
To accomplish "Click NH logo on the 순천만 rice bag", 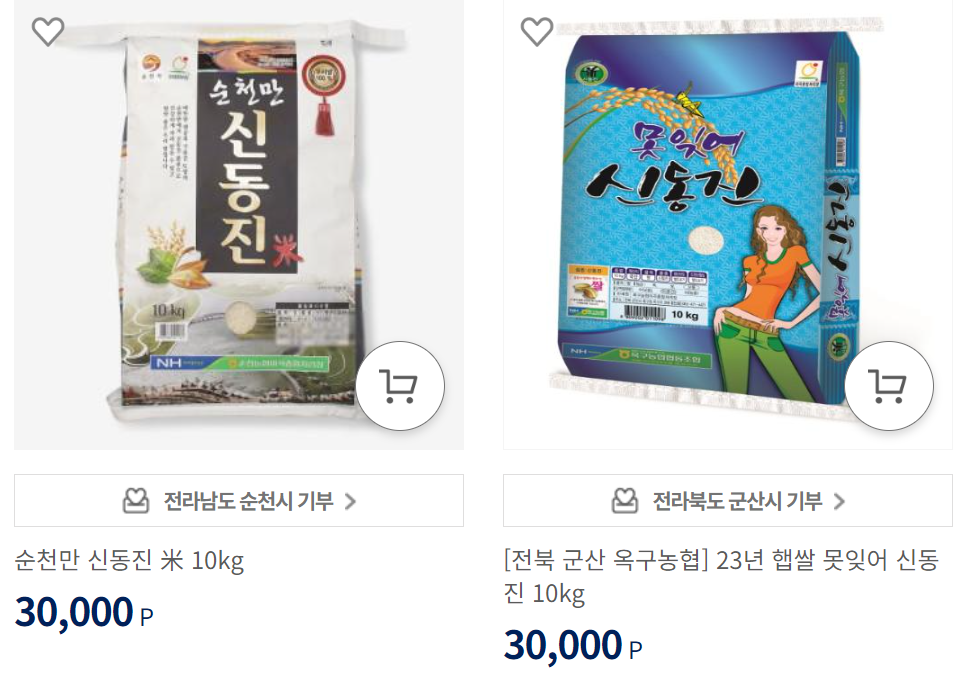I will [168, 364].
